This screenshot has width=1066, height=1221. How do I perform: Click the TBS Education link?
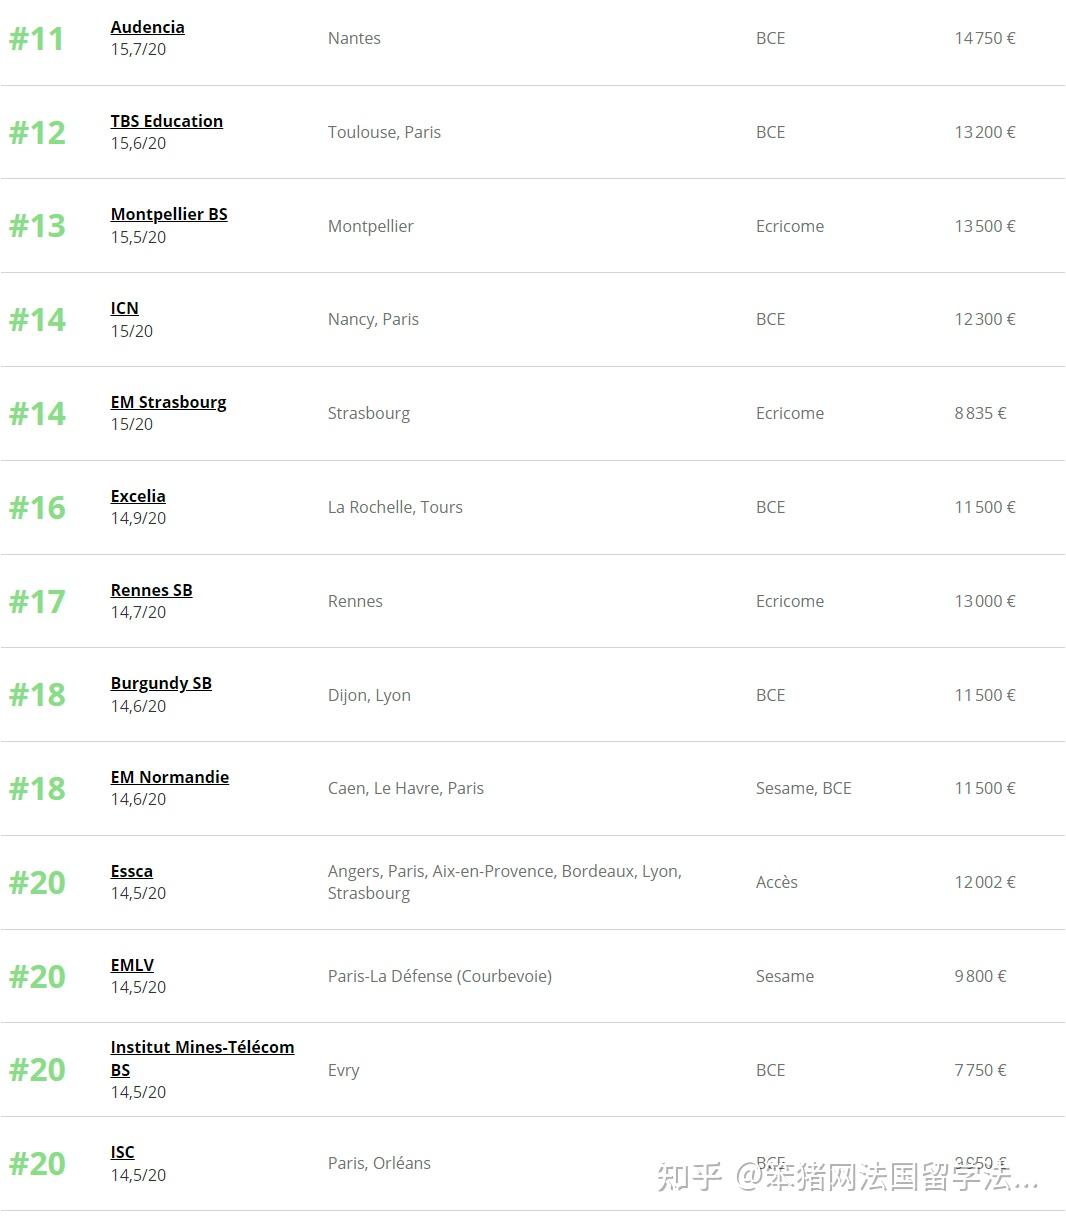pyautogui.click(x=166, y=121)
